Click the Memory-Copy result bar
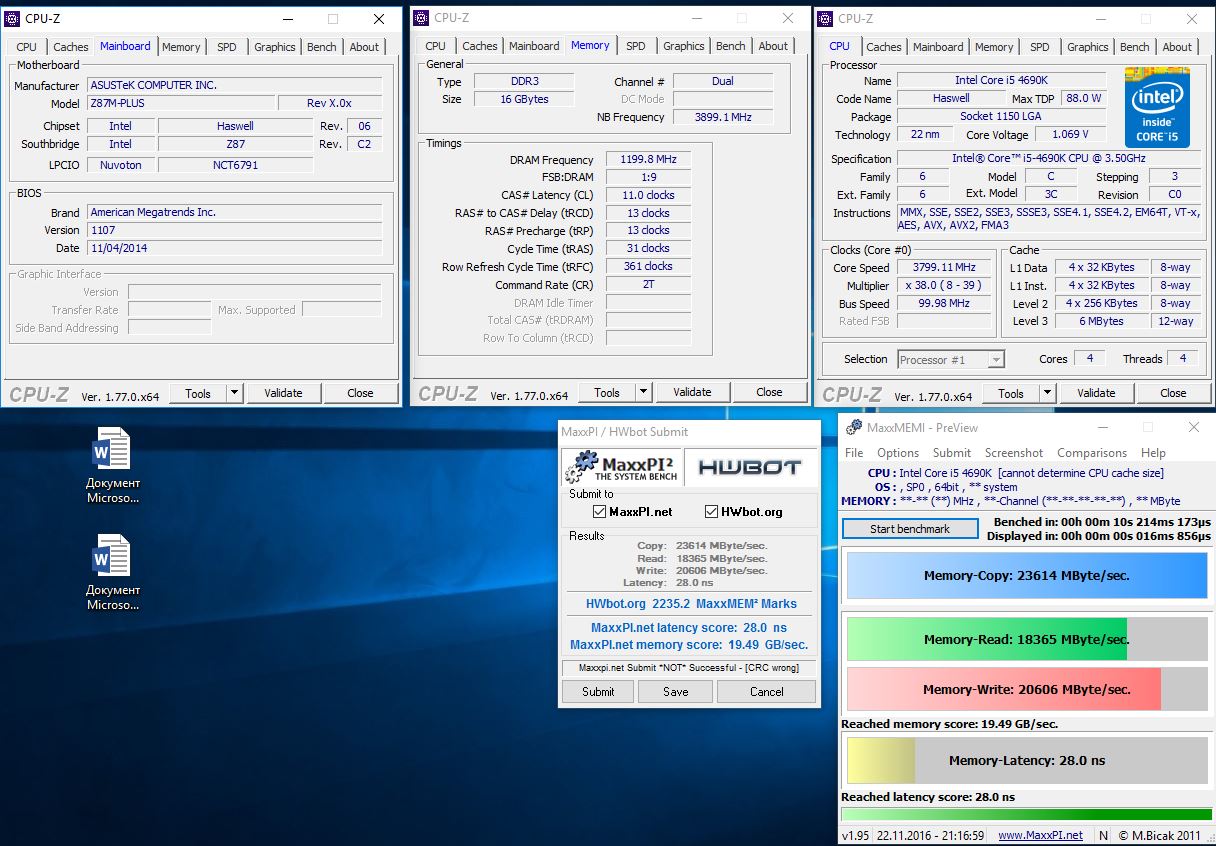Viewport: 1216px width, 846px height. click(x=1027, y=576)
